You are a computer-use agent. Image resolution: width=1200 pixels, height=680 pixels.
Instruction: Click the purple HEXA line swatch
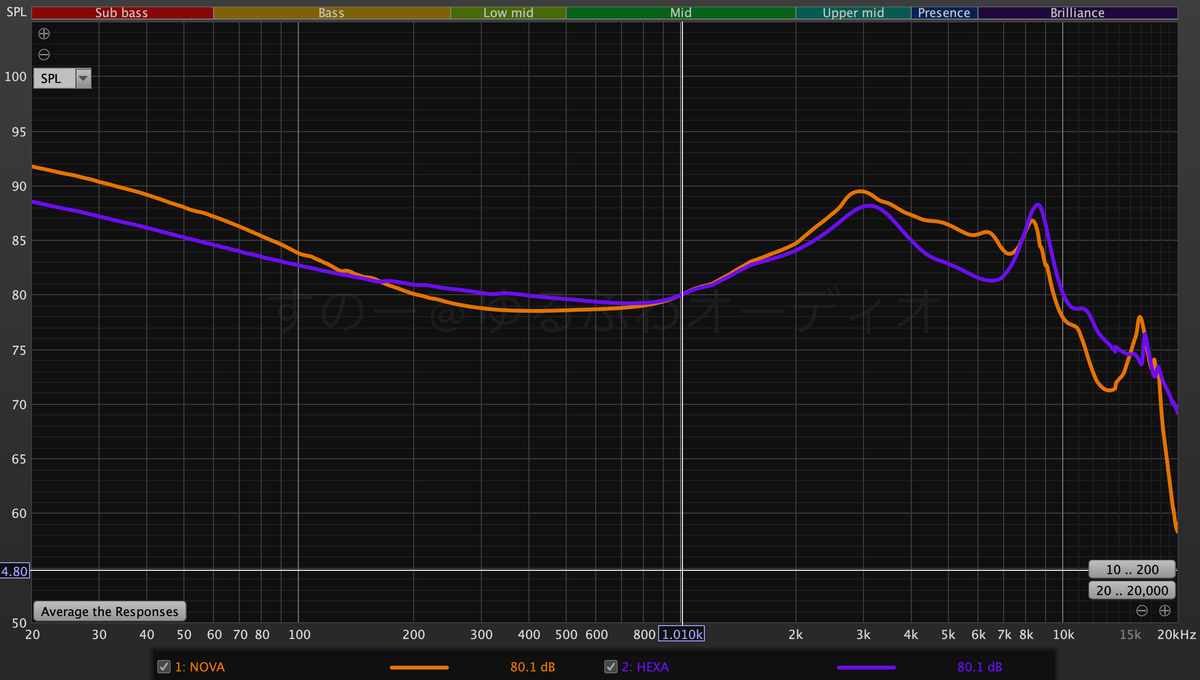(866, 666)
